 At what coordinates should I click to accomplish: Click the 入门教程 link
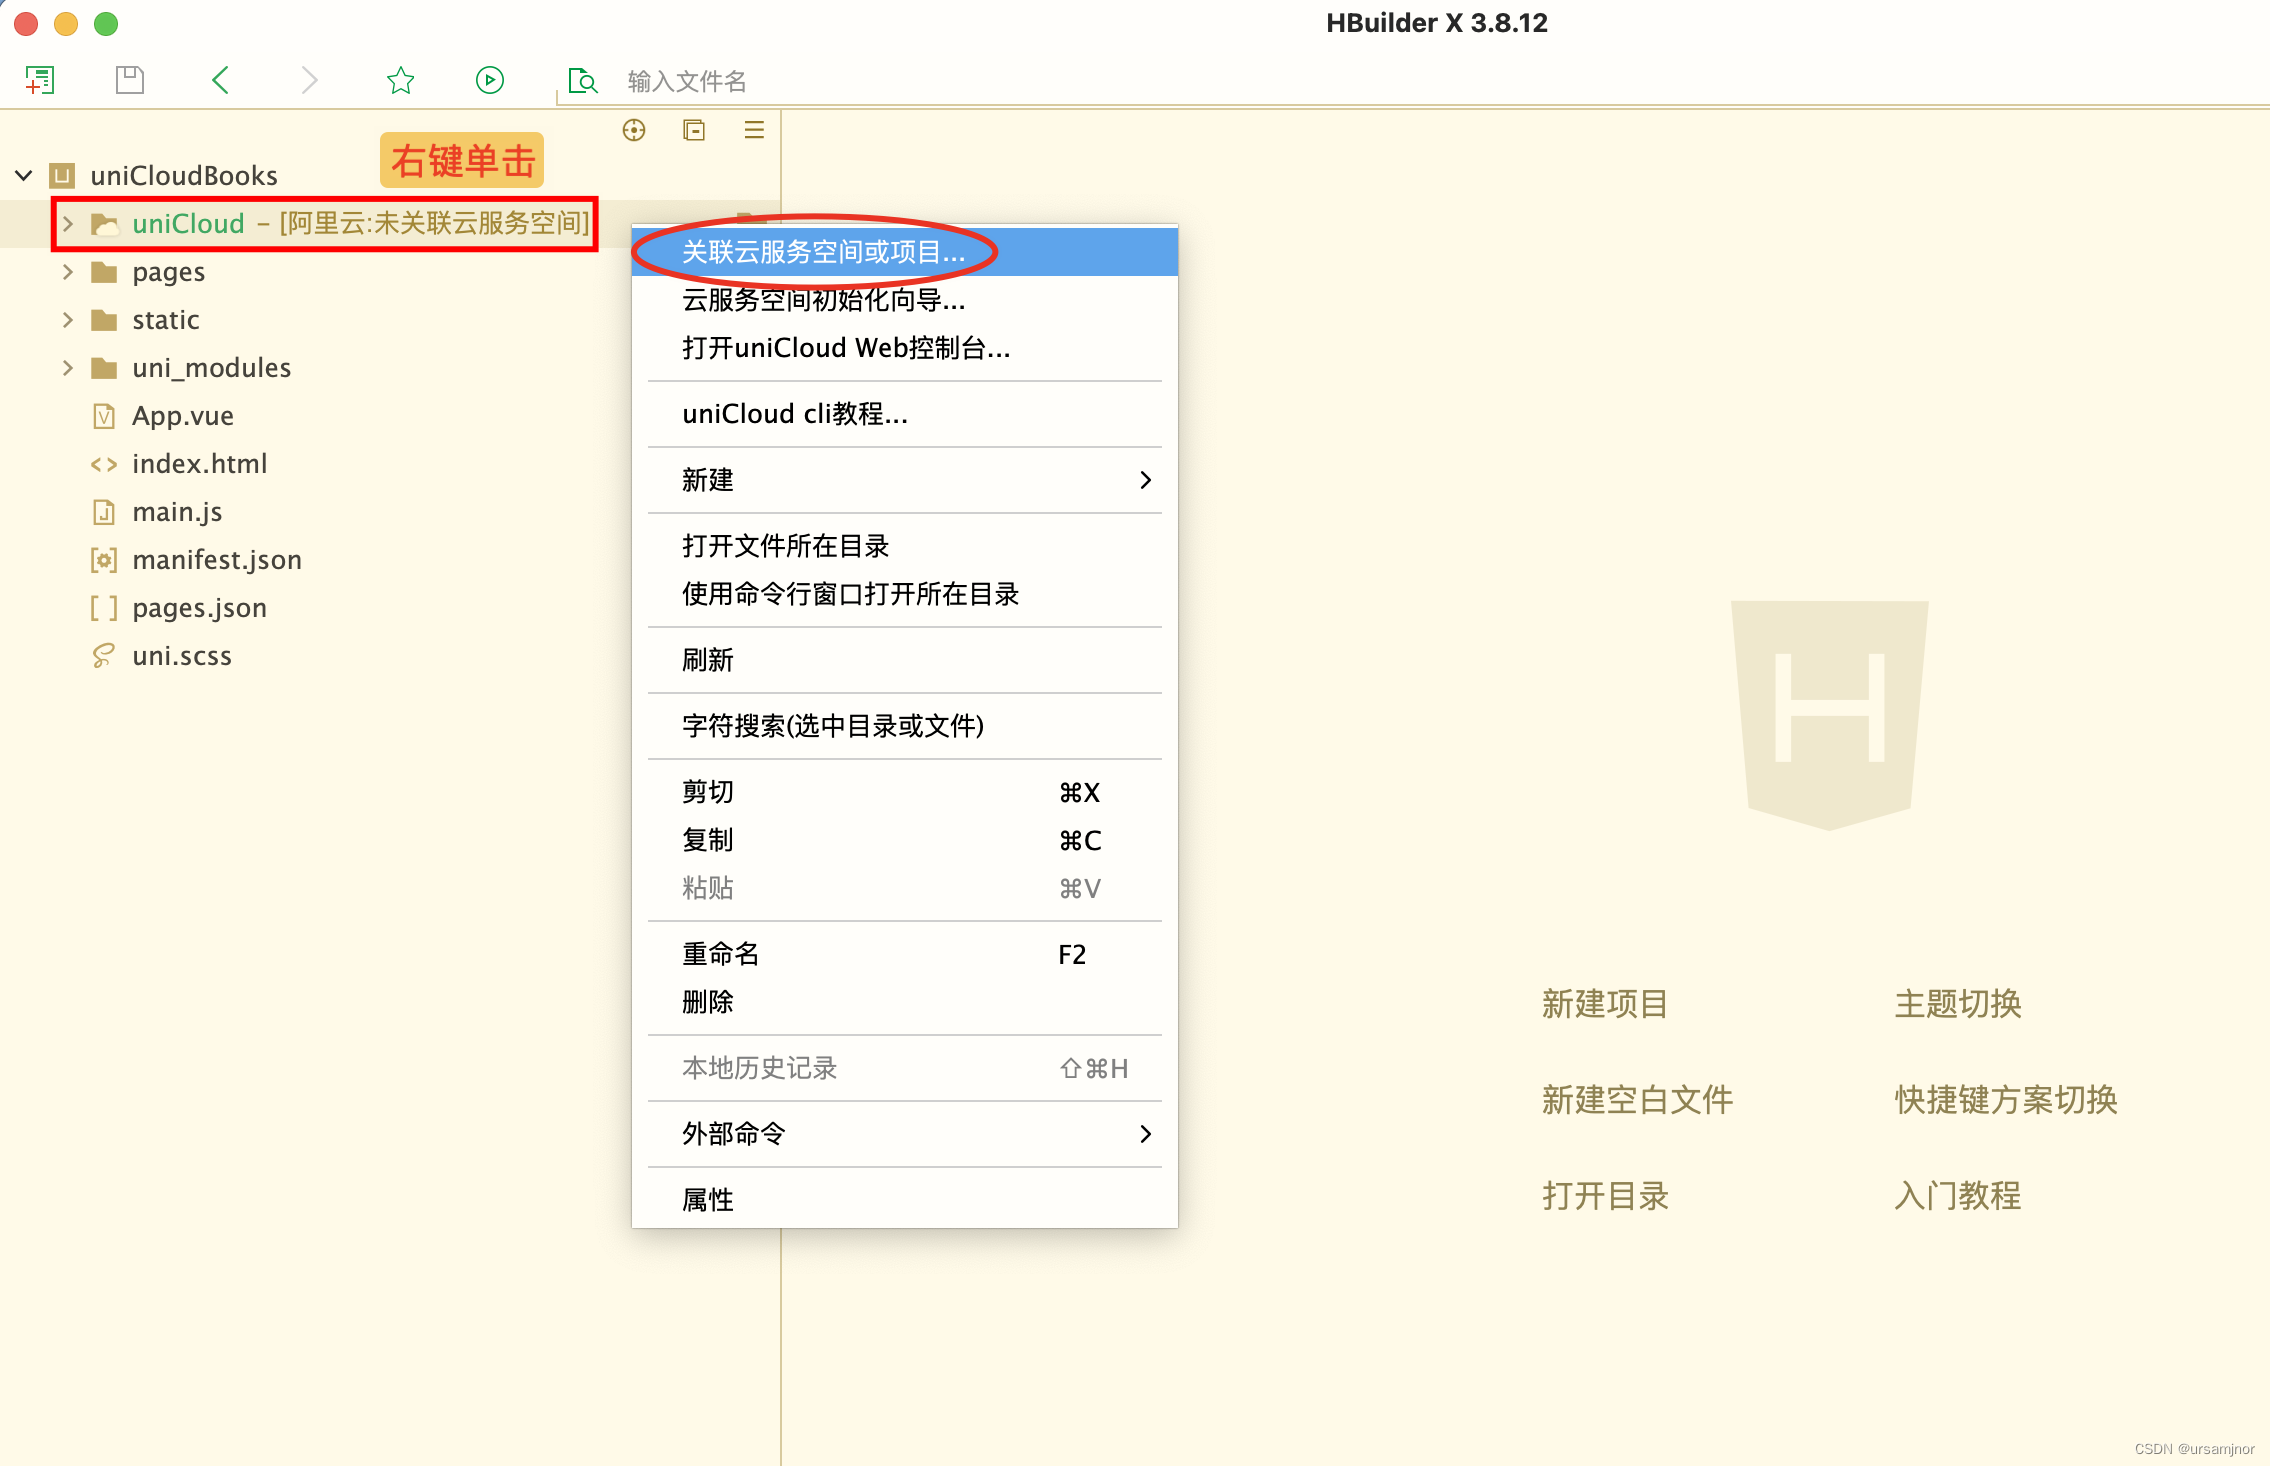click(x=1958, y=1196)
